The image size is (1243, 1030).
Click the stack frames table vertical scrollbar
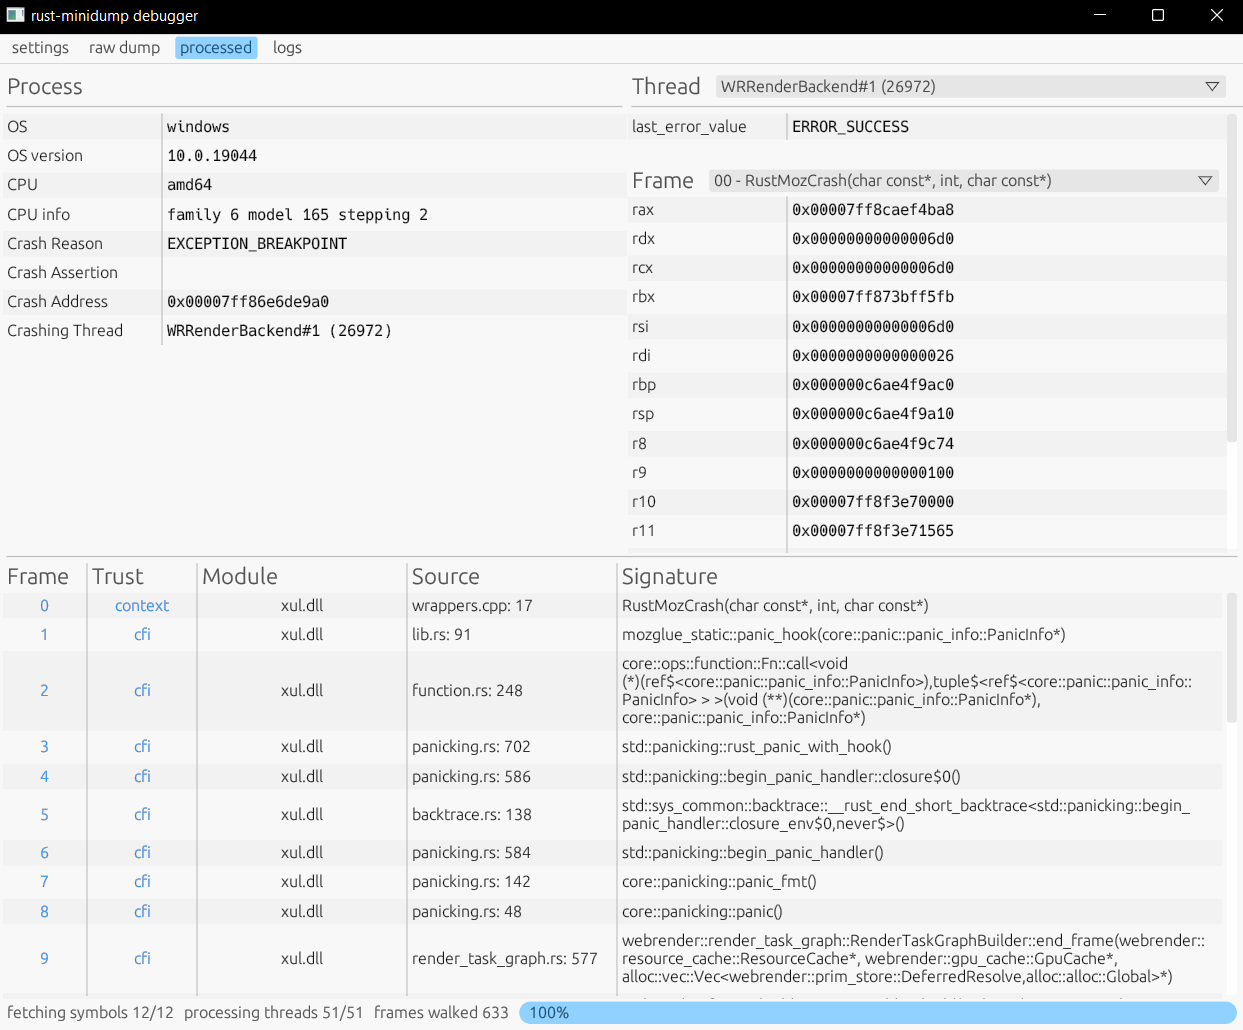tap(1232, 657)
